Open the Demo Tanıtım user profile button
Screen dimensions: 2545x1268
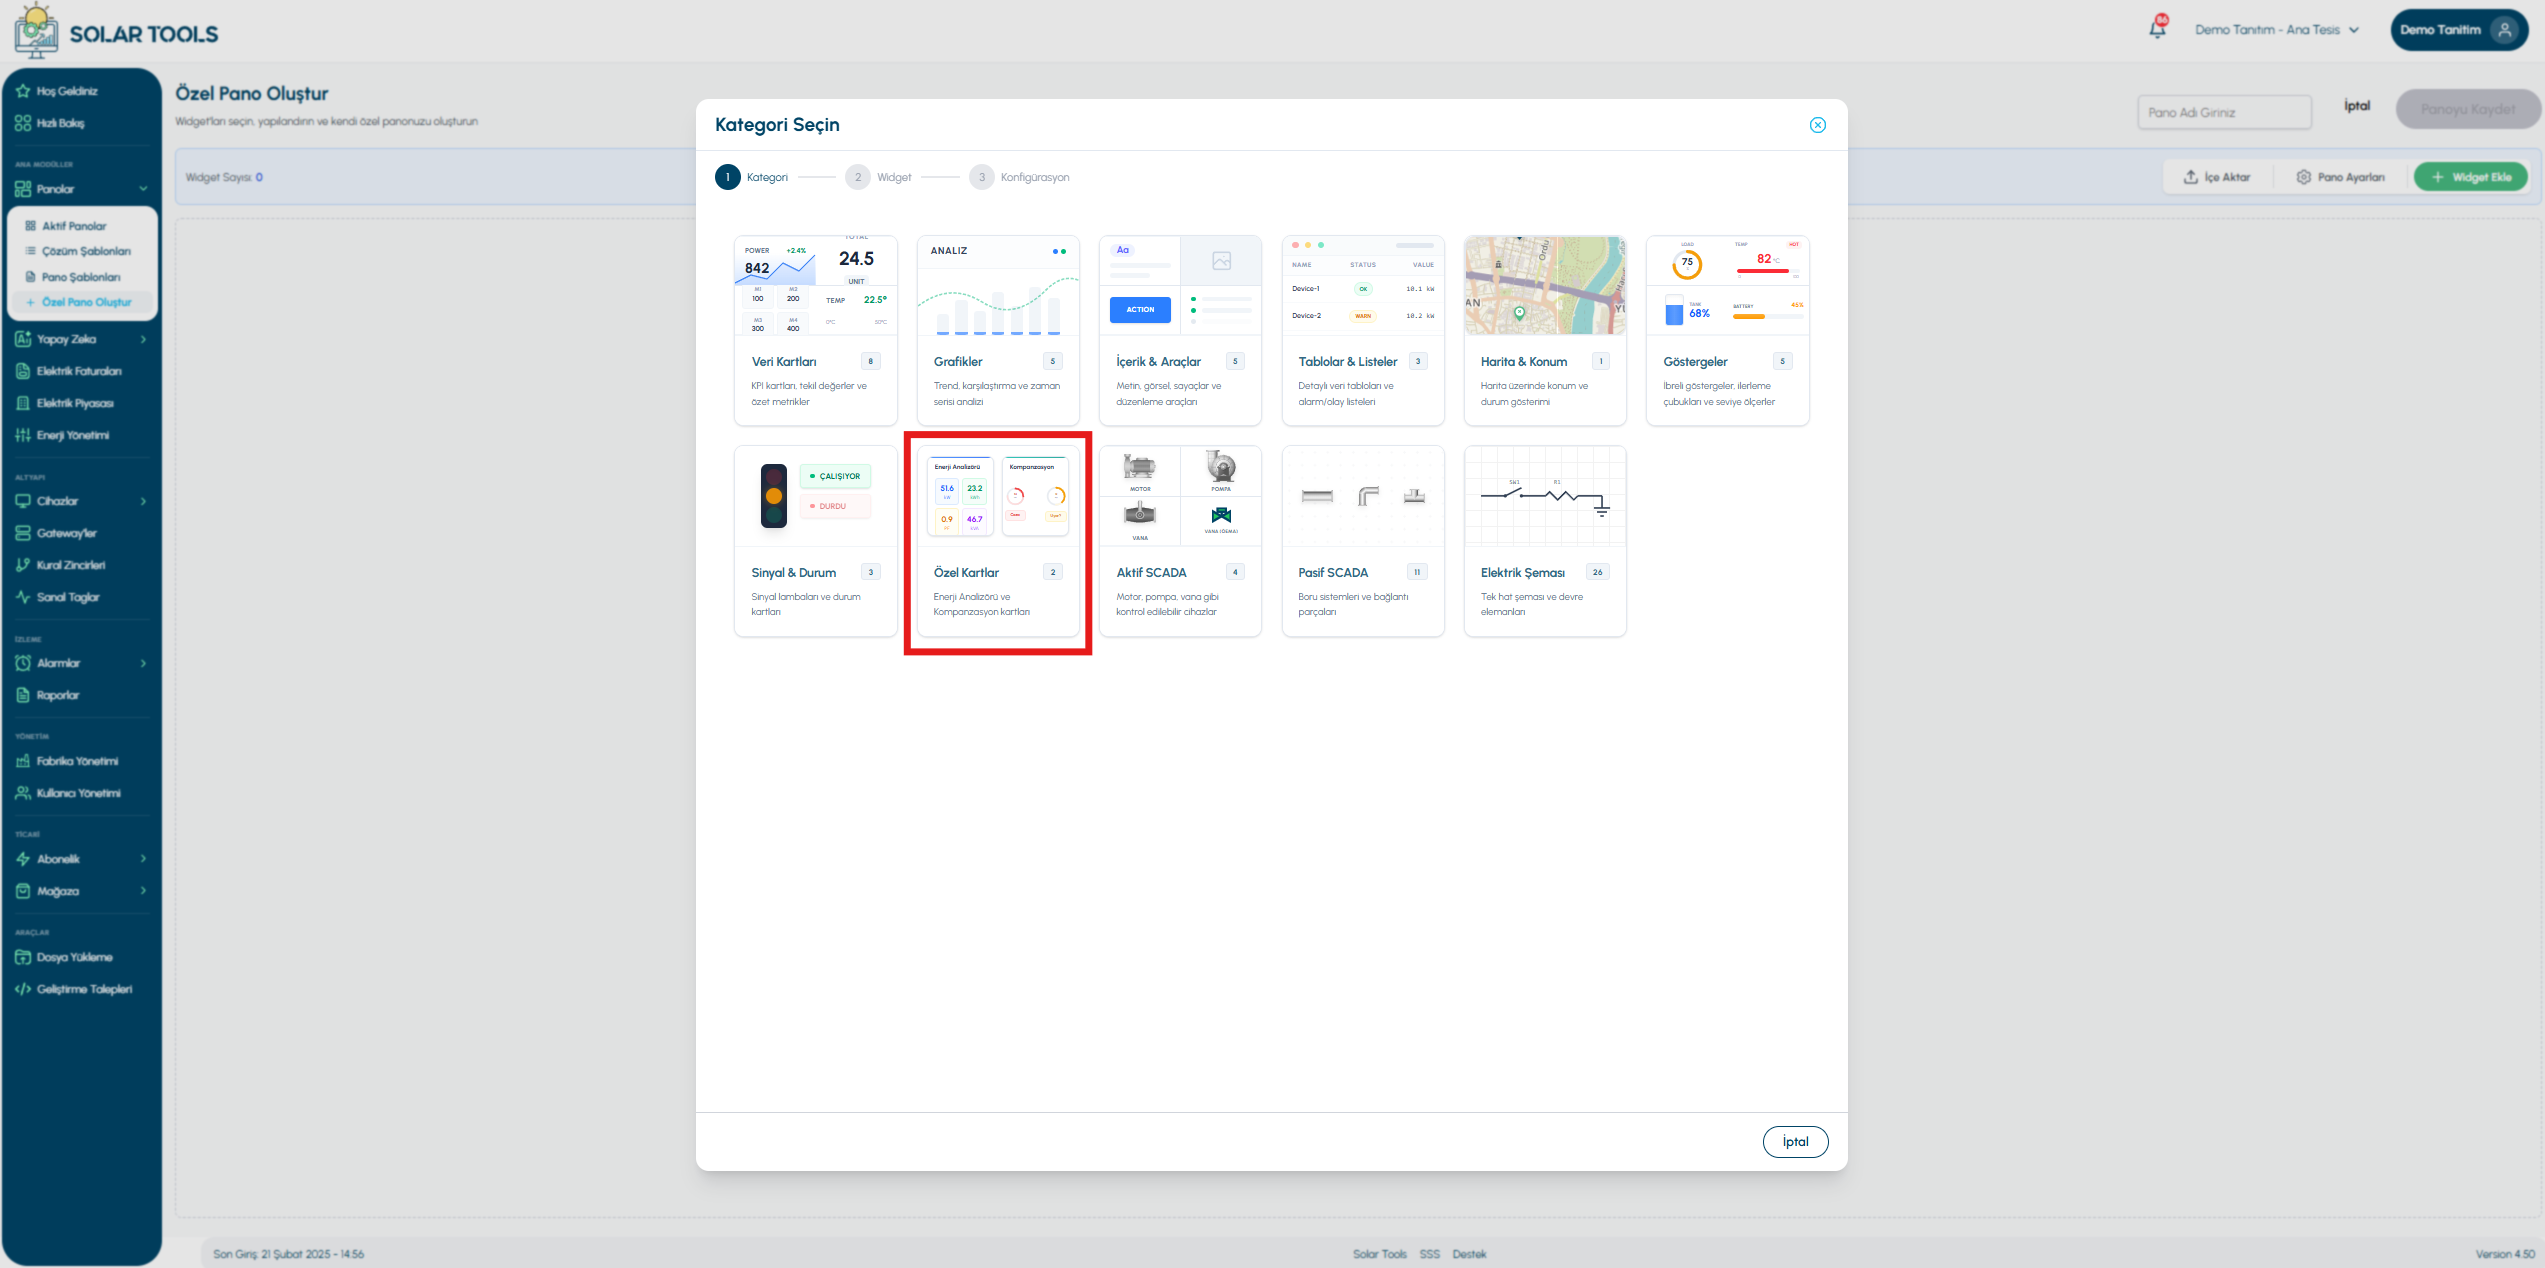pyautogui.click(x=2458, y=30)
